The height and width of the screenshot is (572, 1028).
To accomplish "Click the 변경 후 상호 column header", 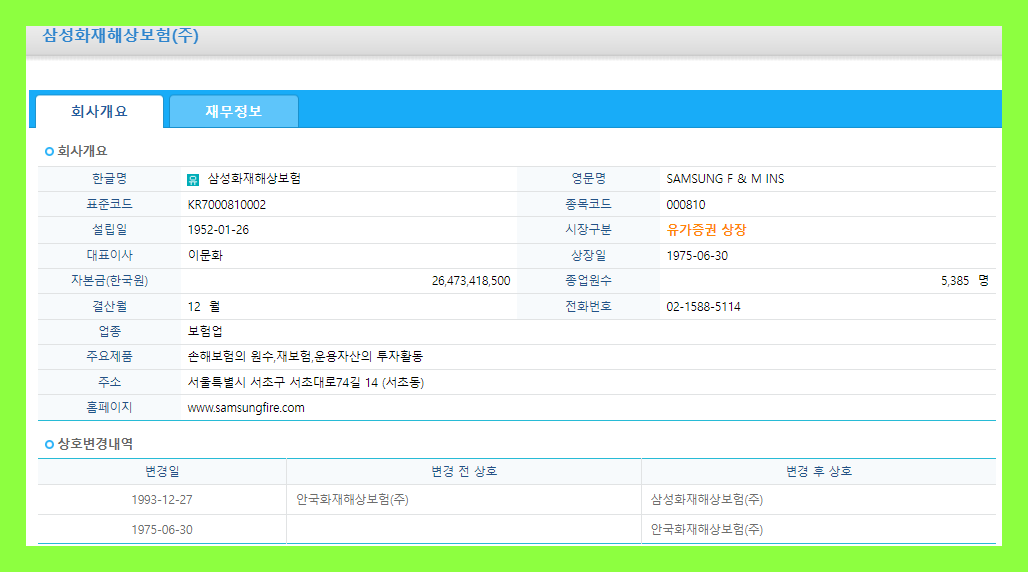I will point(819,472).
